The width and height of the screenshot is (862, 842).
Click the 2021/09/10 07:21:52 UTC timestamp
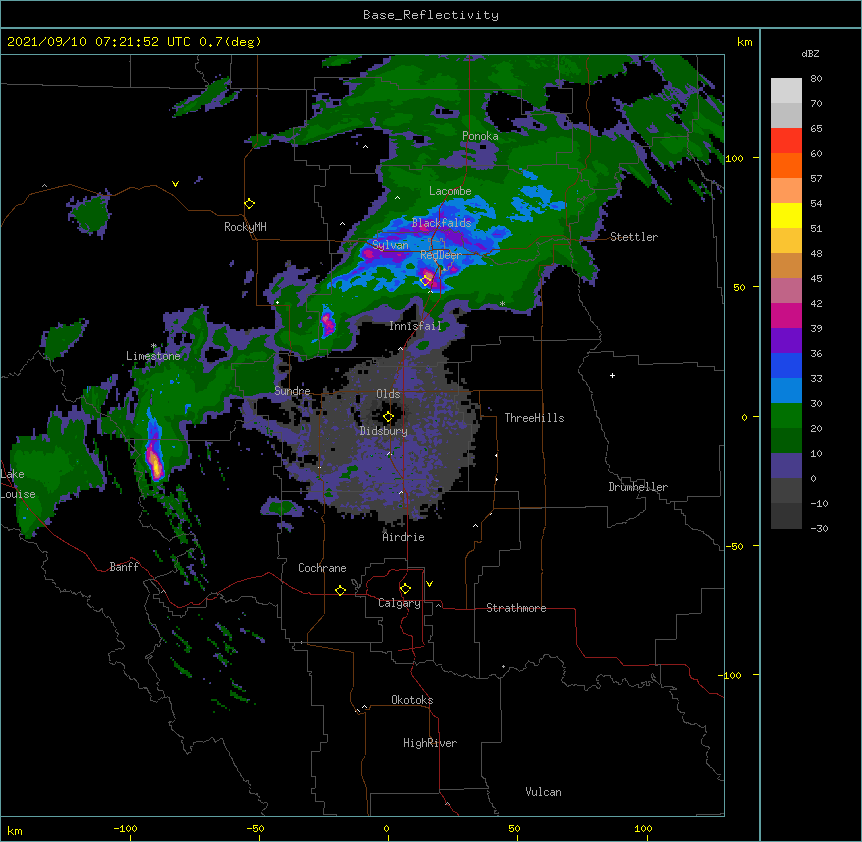click(99, 42)
